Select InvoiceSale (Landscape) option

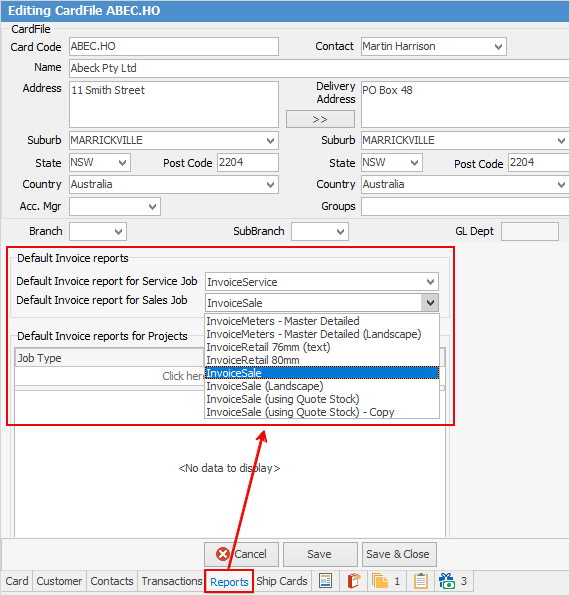coord(322,386)
